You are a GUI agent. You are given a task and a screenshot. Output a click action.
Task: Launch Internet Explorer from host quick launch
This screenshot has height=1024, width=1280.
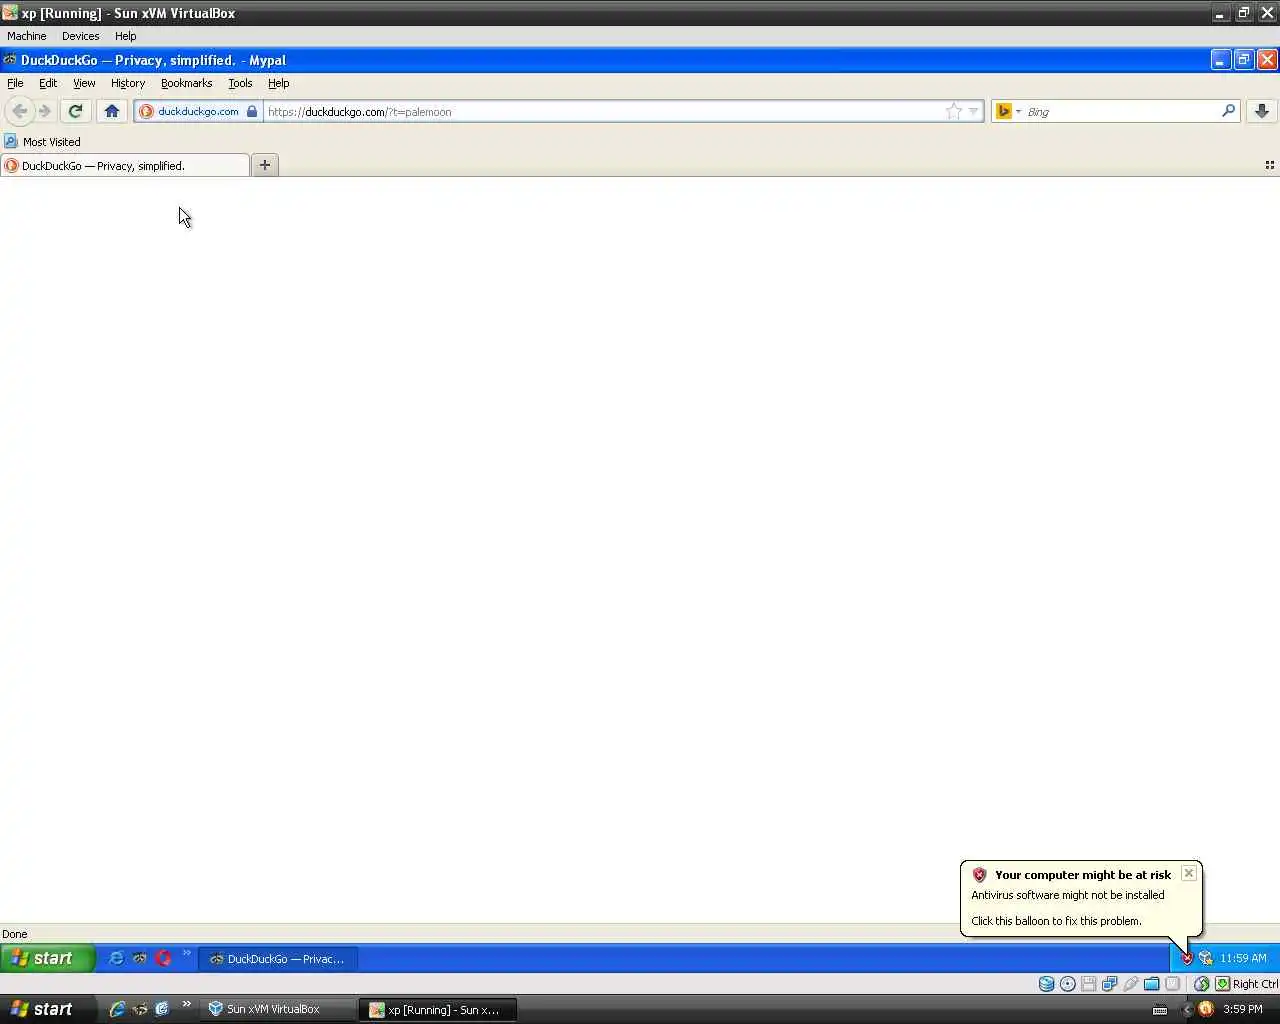click(x=117, y=1009)
